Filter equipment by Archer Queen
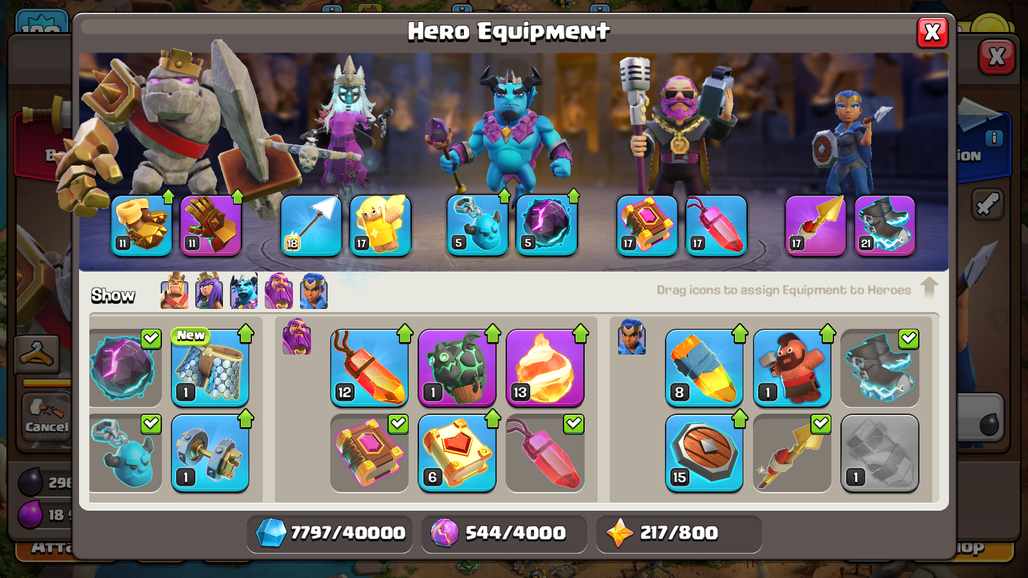The image size is (1028, 578). pyautogui.click(x=209, y=291)
